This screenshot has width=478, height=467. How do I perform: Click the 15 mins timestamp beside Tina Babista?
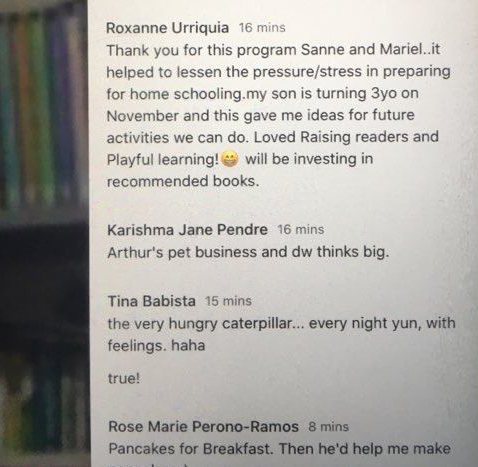[x=228, y=301]
